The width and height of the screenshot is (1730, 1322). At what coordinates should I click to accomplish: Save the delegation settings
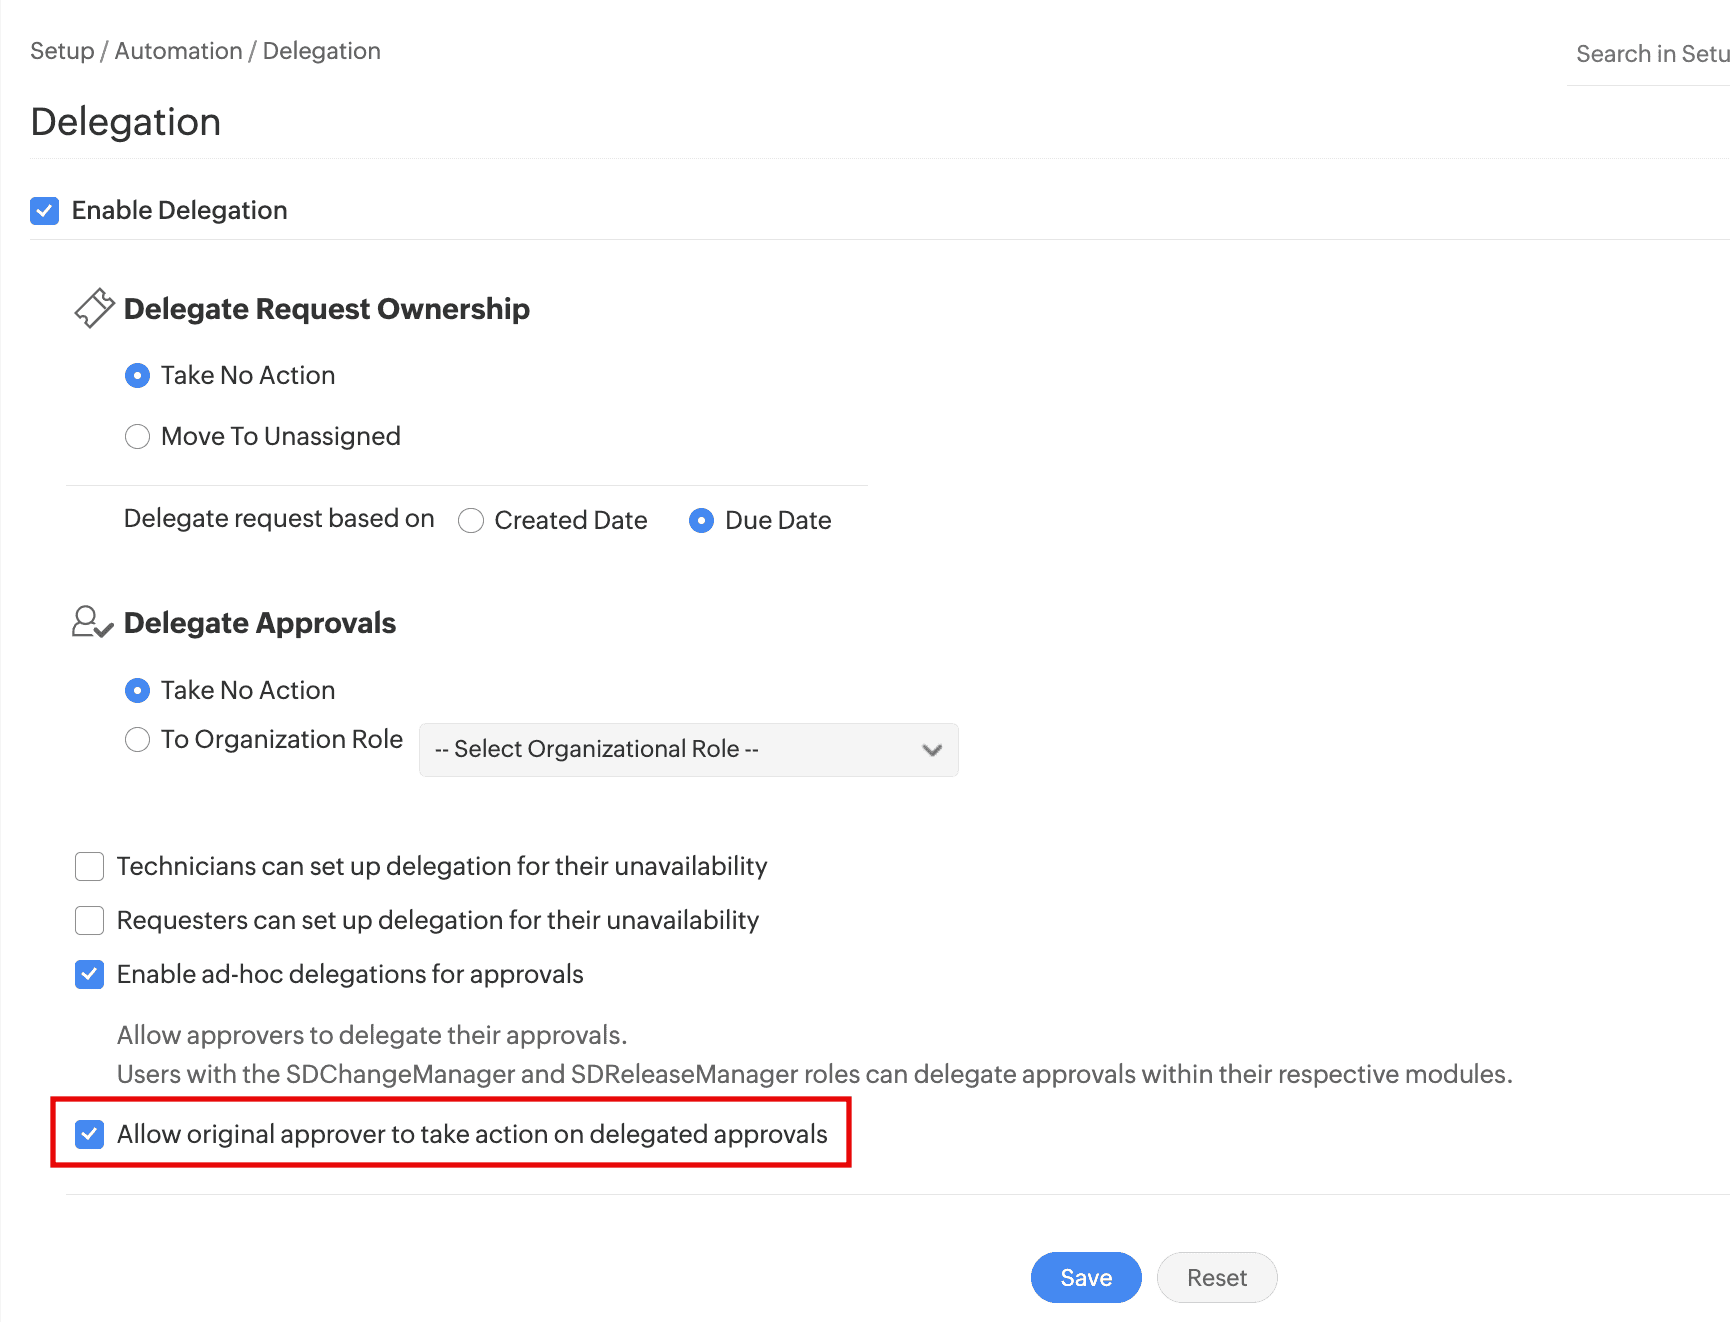tap(1085, 1277)
